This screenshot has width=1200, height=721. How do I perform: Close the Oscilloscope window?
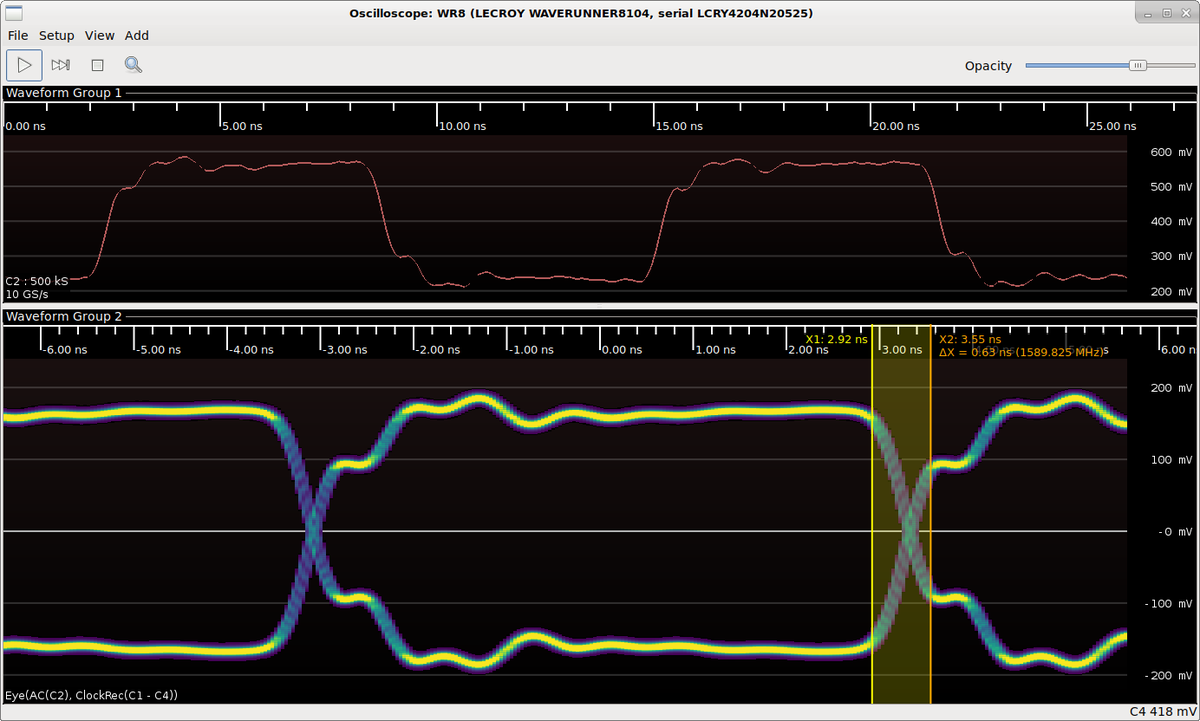(1185, 12)
